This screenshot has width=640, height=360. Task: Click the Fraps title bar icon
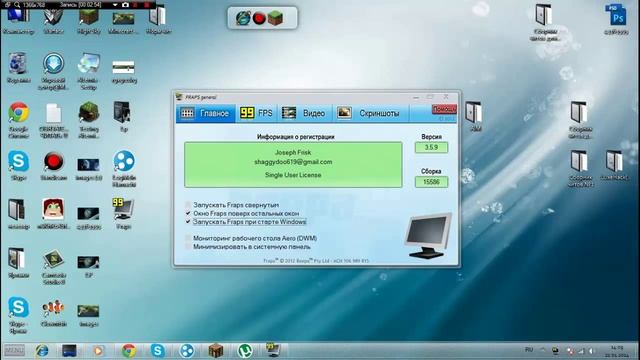click(x=179, y=97)
